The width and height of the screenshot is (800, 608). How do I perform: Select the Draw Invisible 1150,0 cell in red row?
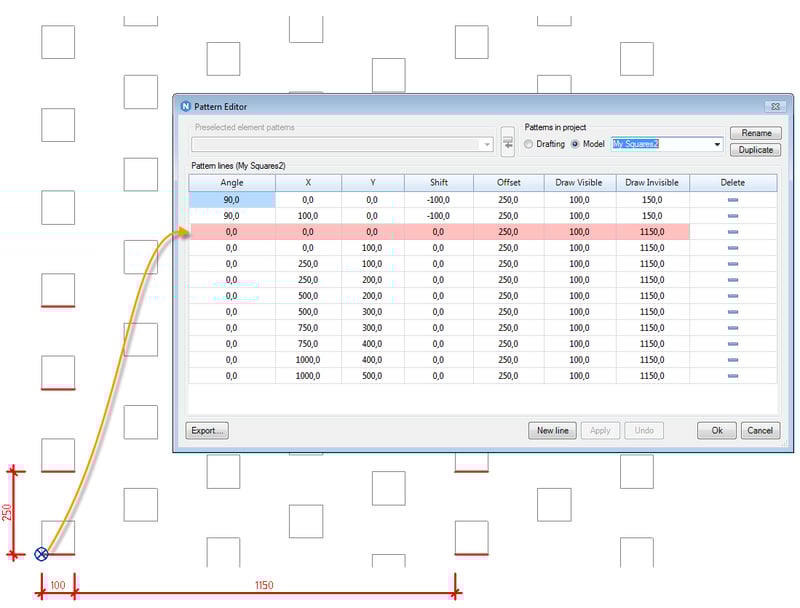pyautogui.click(x=653, y=232)
